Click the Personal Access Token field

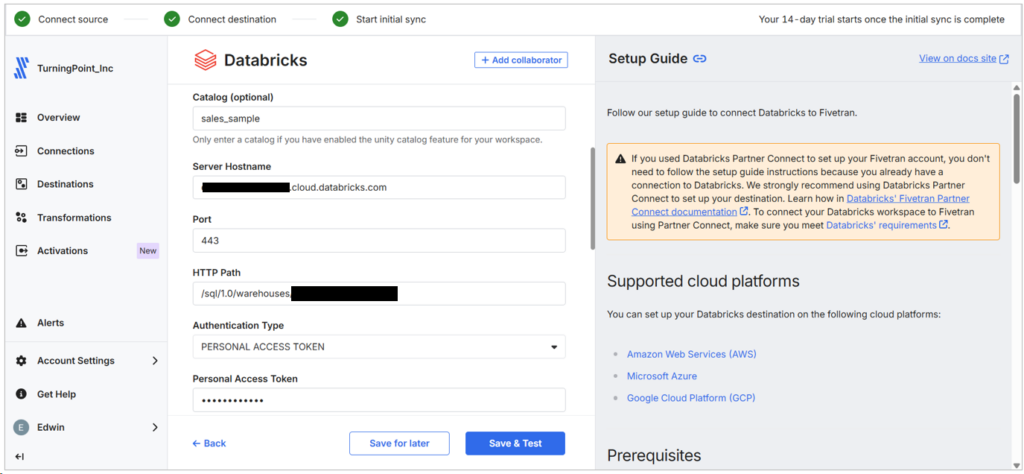point(379,400)
